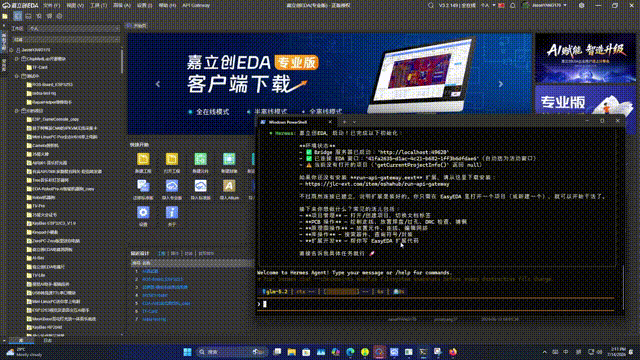Collapse the group containing ESP_GameConsole_copy
This screenshot has height=360, width=640.
click(x=17, y=111)
